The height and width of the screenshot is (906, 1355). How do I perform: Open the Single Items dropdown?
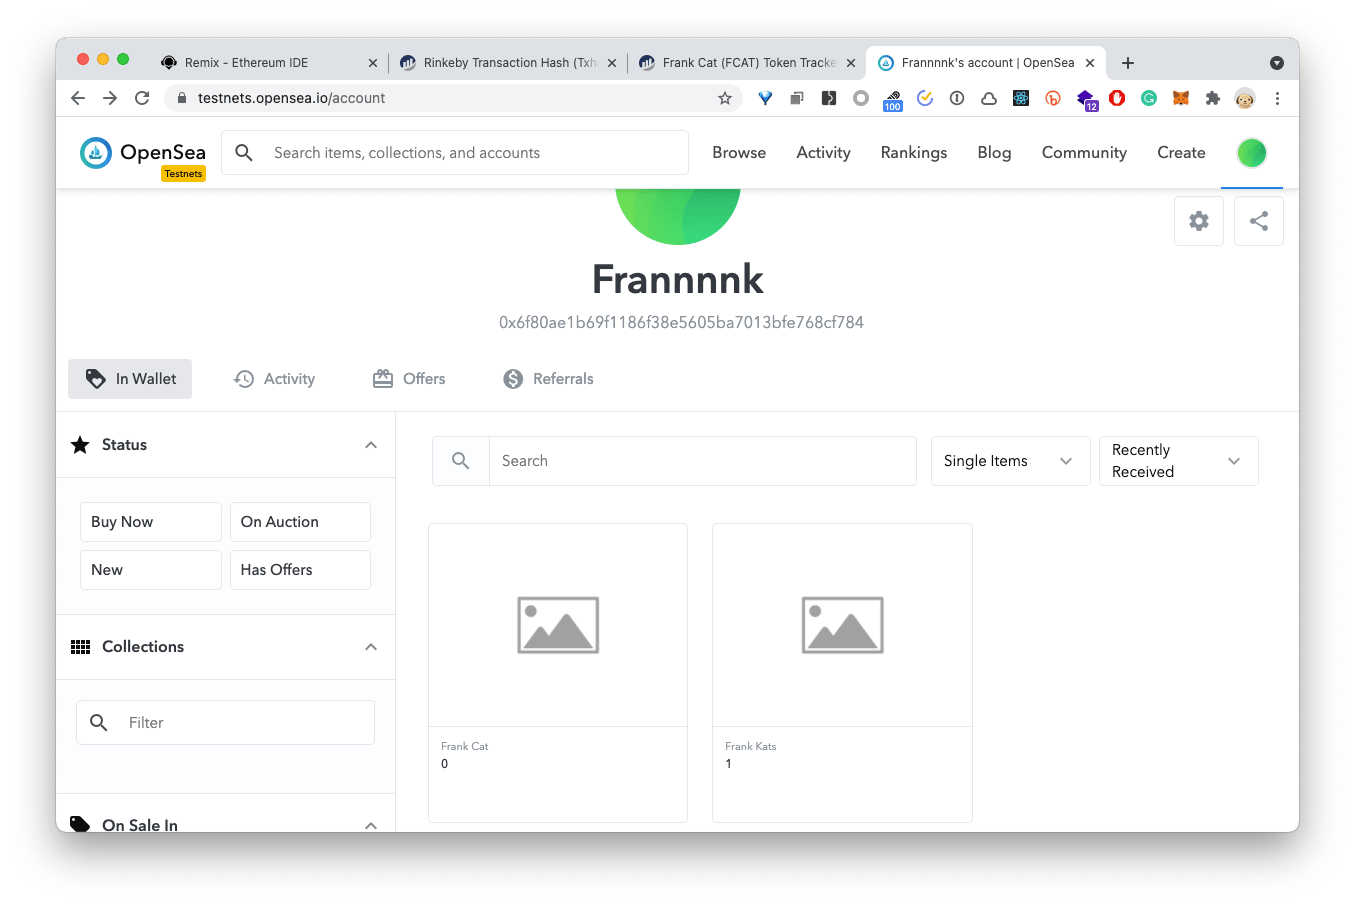[x=1009, y=461]
